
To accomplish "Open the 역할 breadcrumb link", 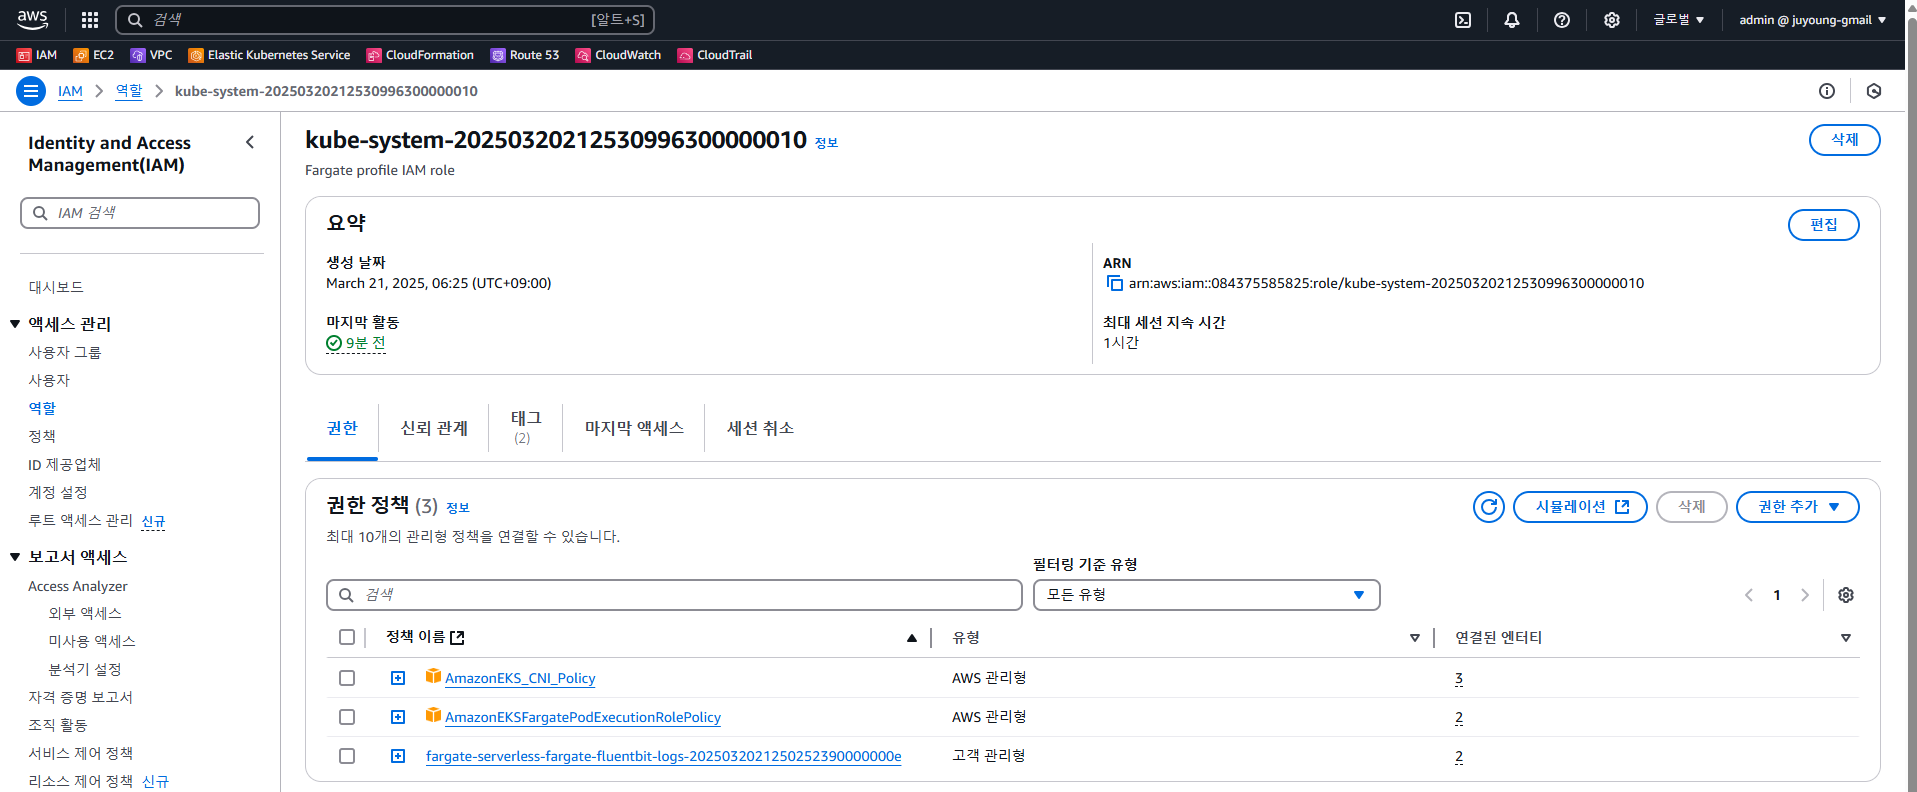I will click(129, 91).
